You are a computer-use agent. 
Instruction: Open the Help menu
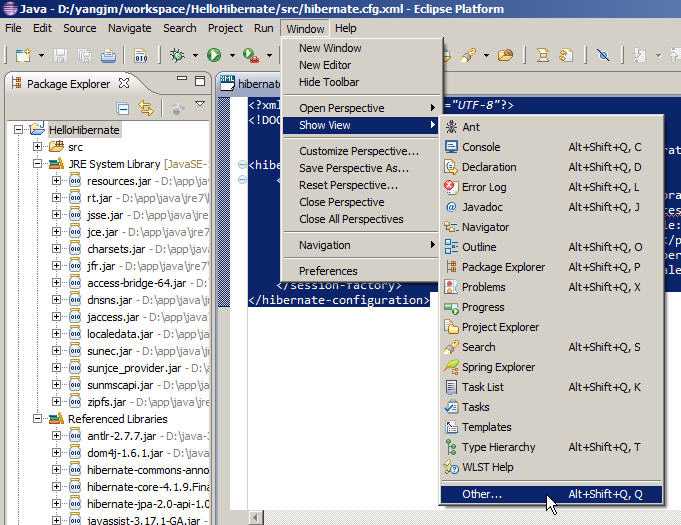346,28
